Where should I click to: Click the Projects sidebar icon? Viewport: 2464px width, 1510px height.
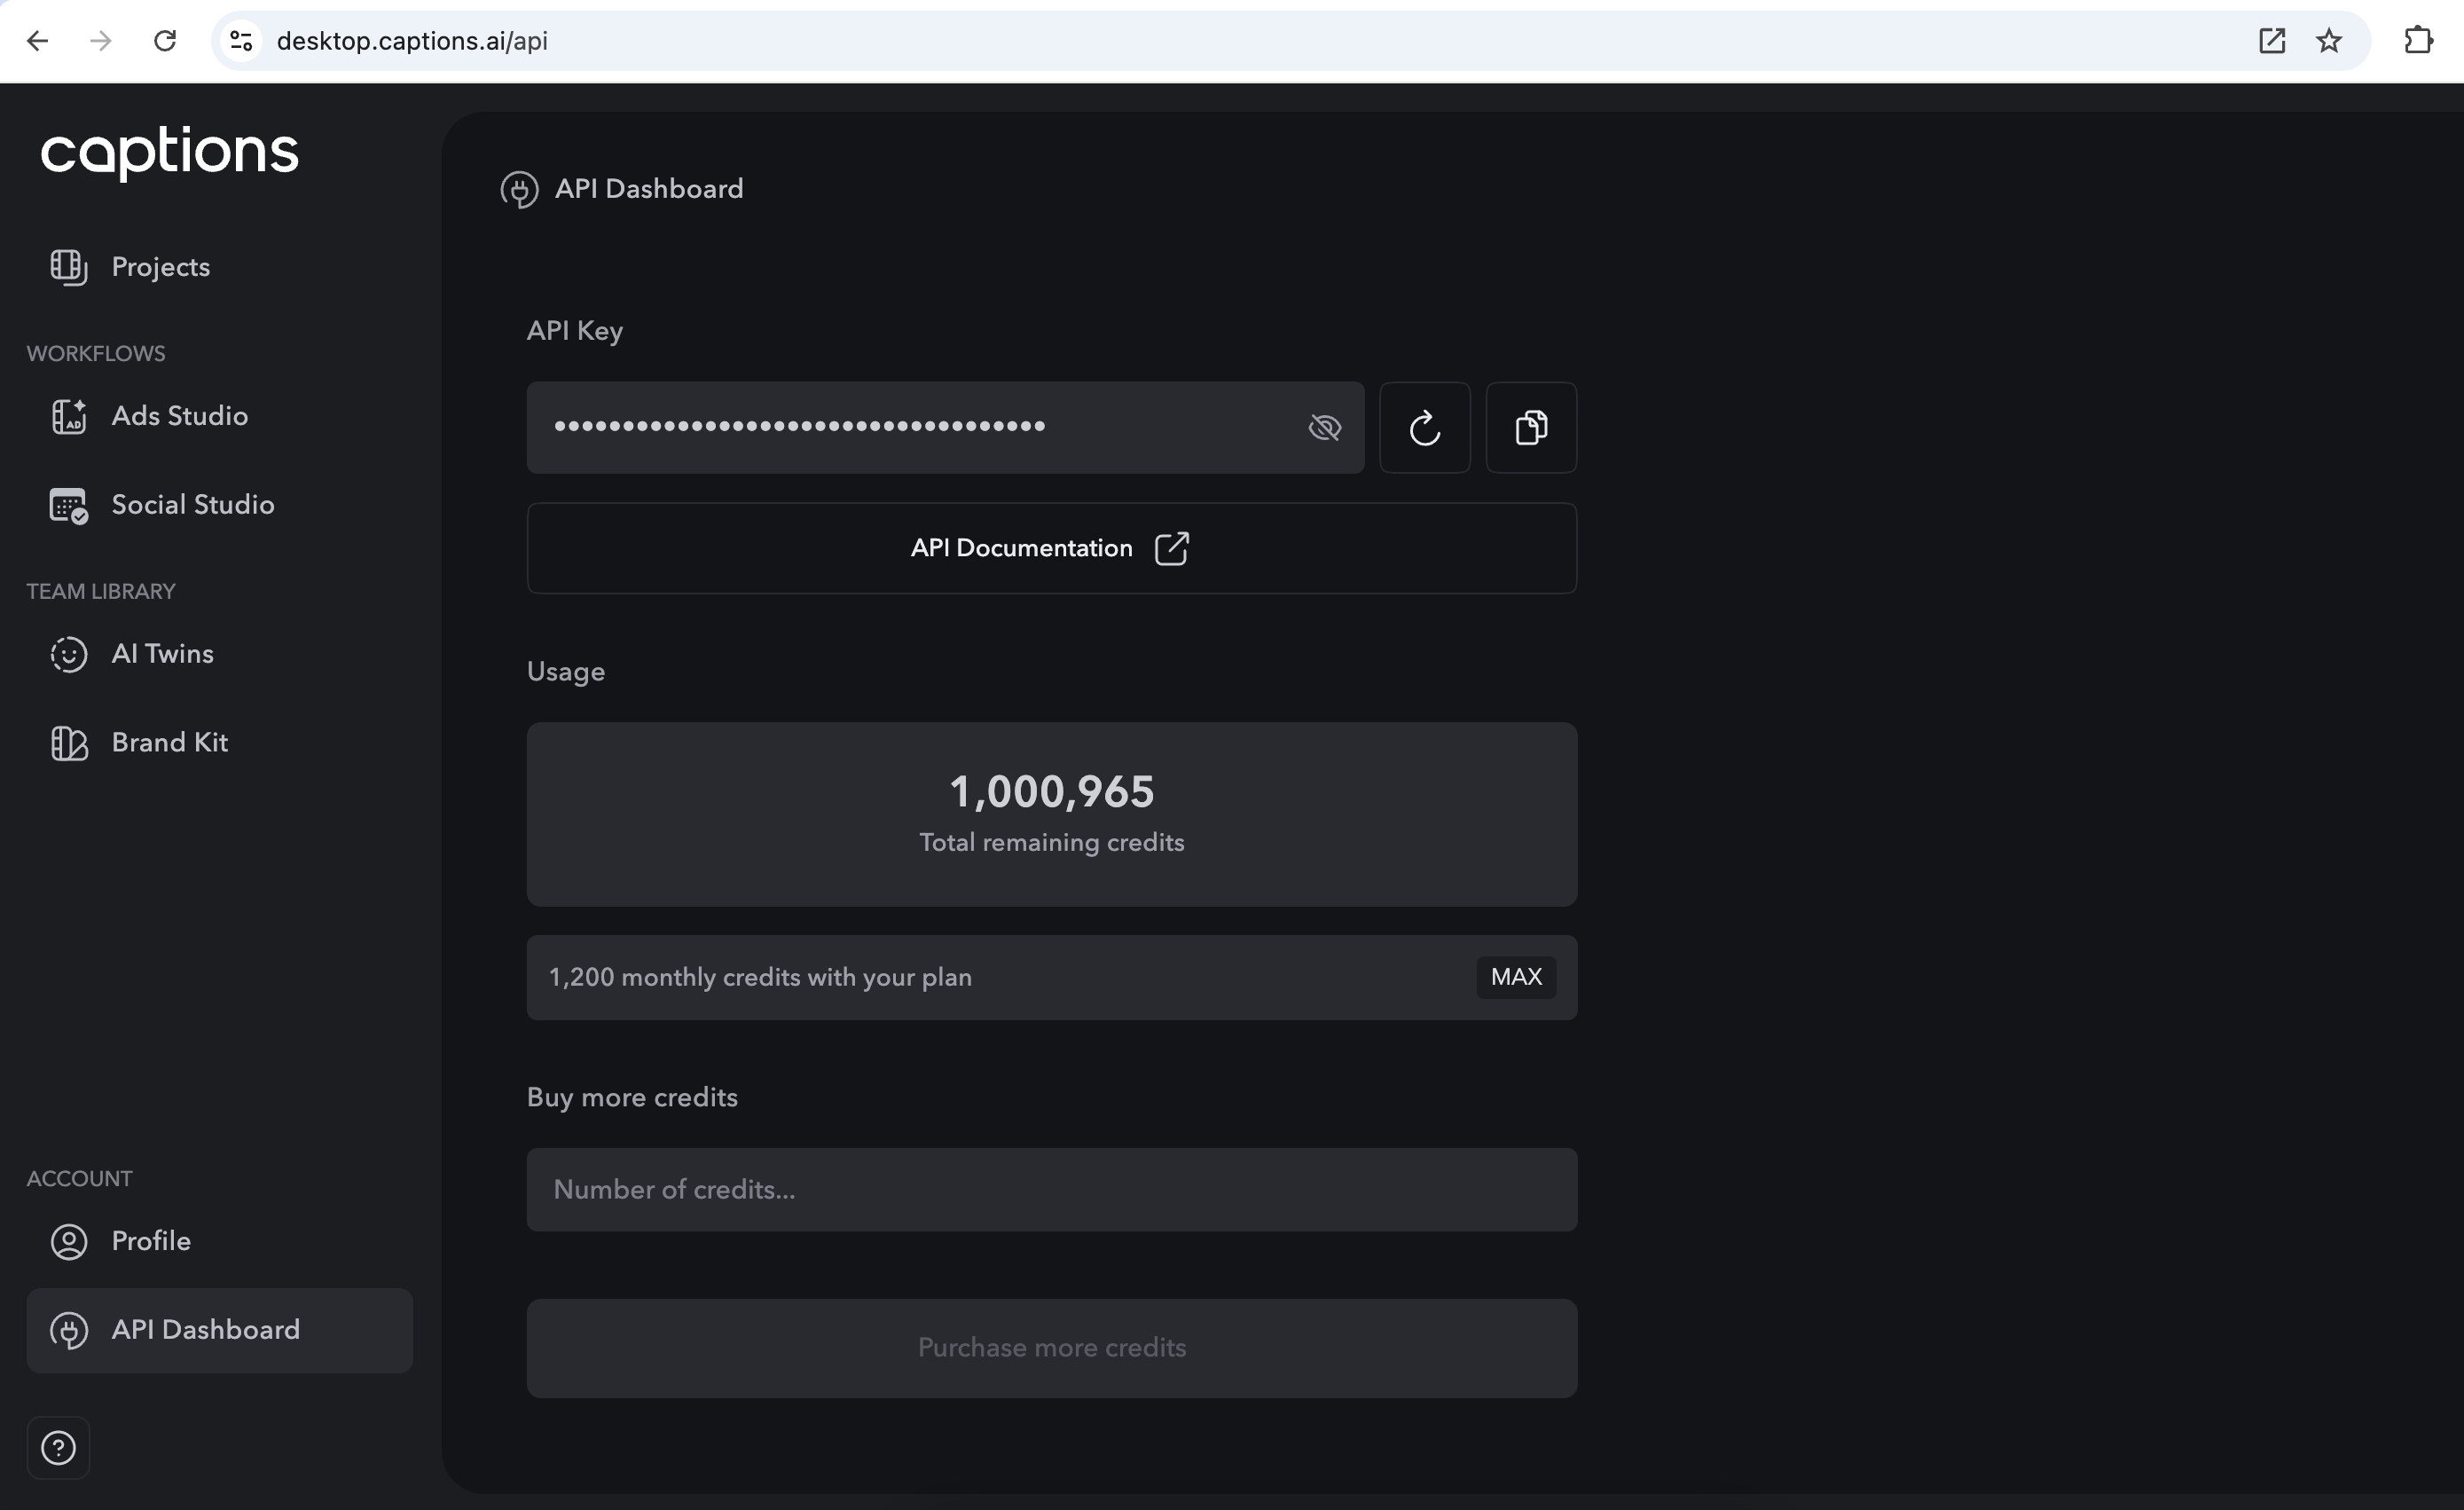tap(68, 267)
